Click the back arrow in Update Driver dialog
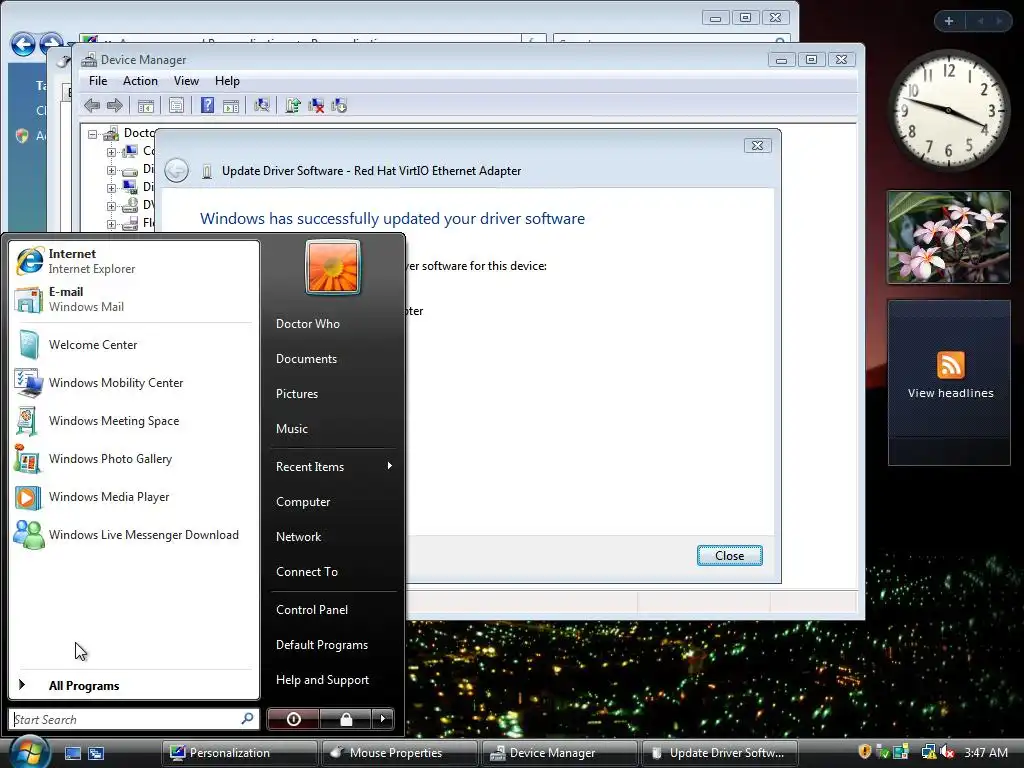Image resolution: width=1024 pixels, height=768 pixels. pyautogui.click(x=176, y=170)
